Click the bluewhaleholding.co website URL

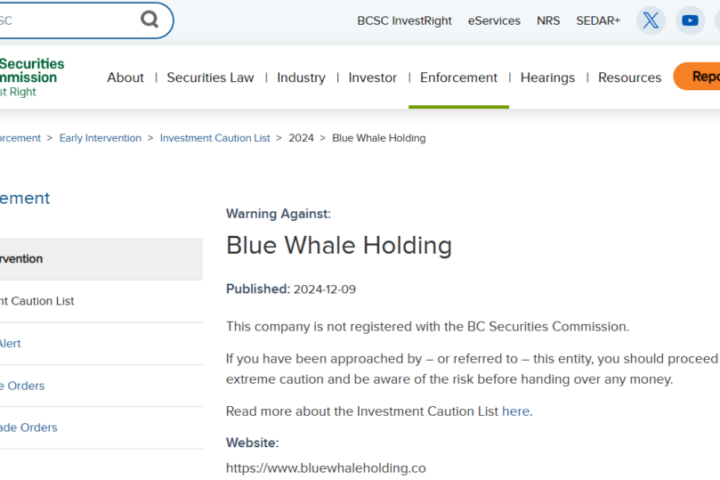326,468
